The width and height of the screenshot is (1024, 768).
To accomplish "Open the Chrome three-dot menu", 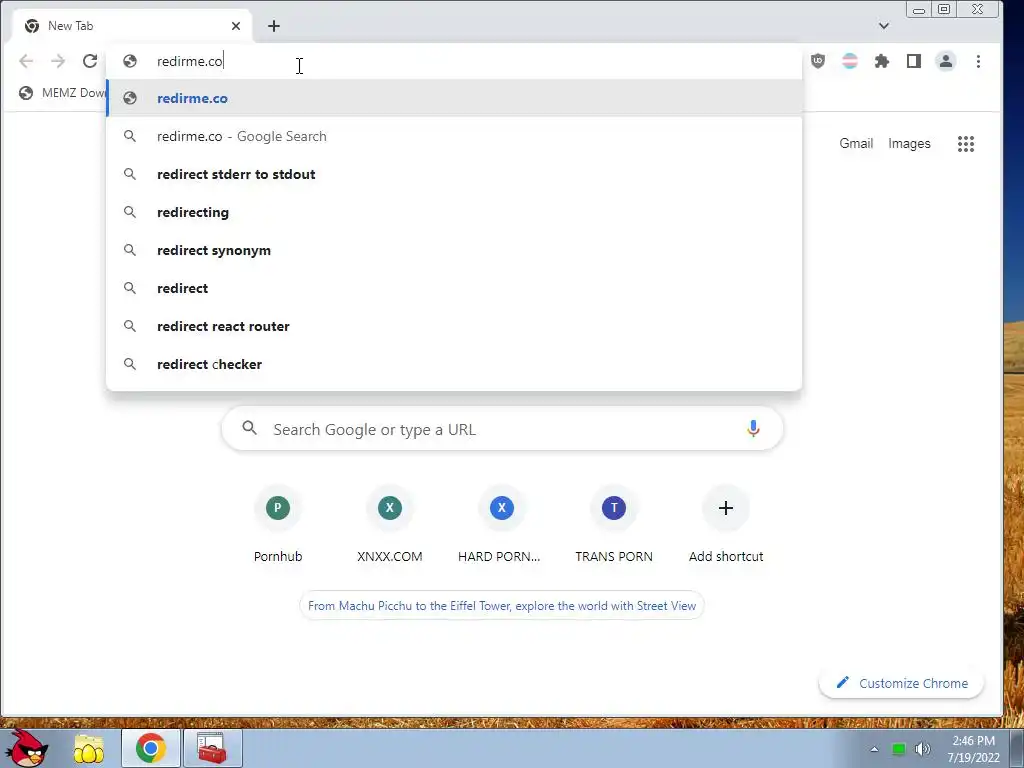I will (978, 61).
